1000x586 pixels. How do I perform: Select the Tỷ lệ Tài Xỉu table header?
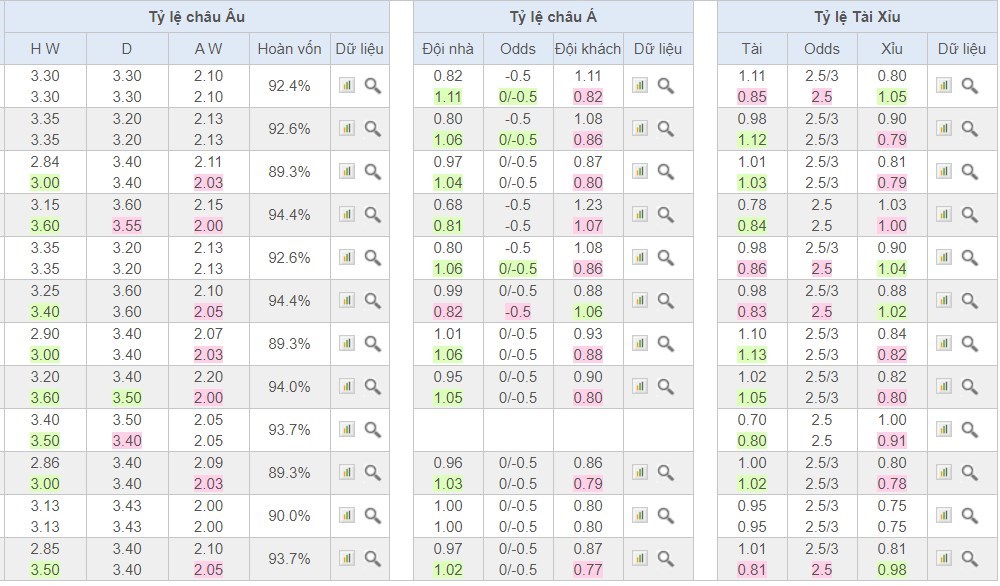point(857,17)
